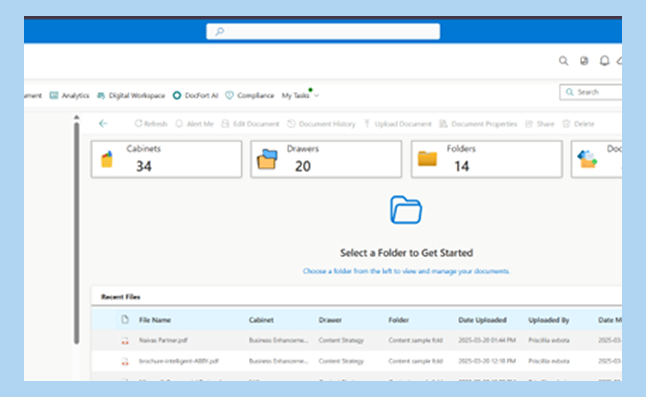The height and width of the screenshot is (397, 646).
Task: Click the Compliance shield icon
Action: coord(229,96)
